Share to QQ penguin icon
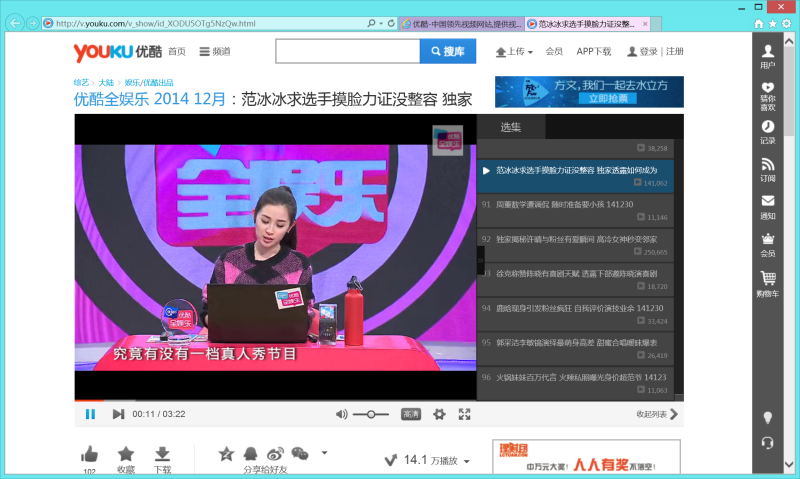The width and height of the screenshot is (800, 479). [251, 453]
